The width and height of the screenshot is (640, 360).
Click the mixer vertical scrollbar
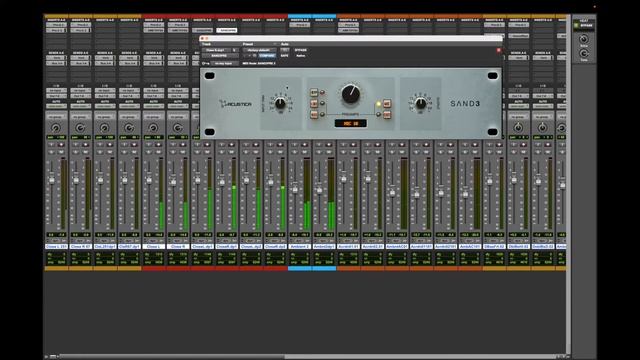click(568, 184)
